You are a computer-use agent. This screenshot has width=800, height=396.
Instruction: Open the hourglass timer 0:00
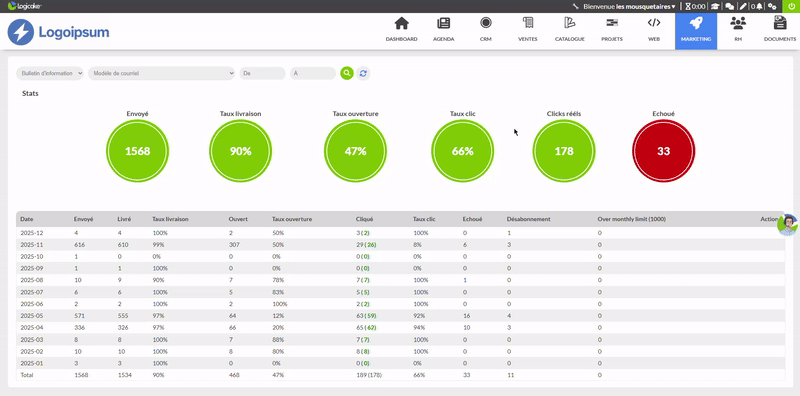[695, 7]
